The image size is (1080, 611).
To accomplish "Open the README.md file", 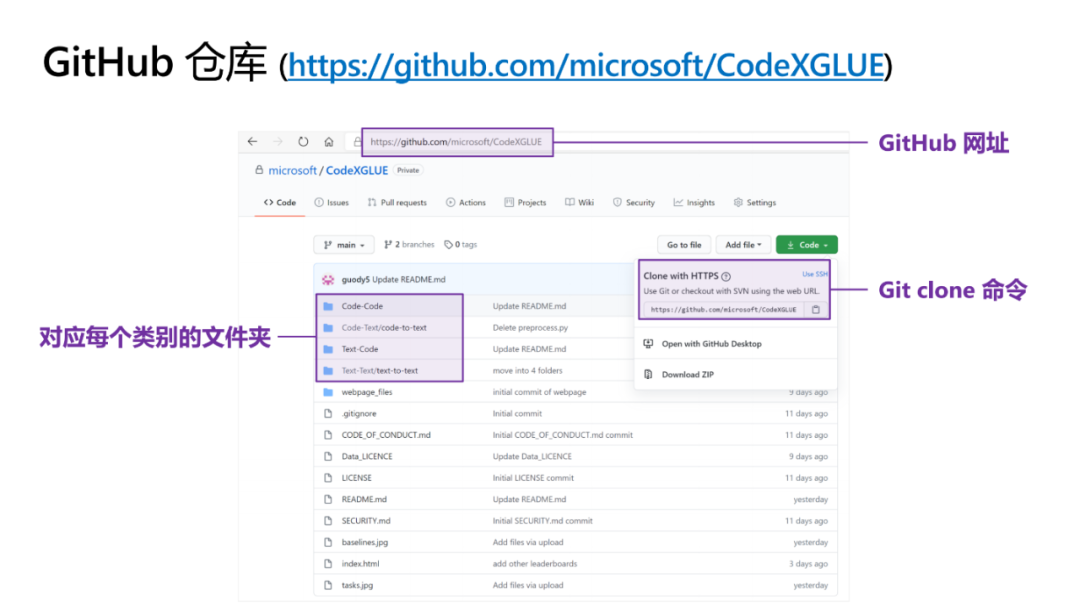I will 364,499.
